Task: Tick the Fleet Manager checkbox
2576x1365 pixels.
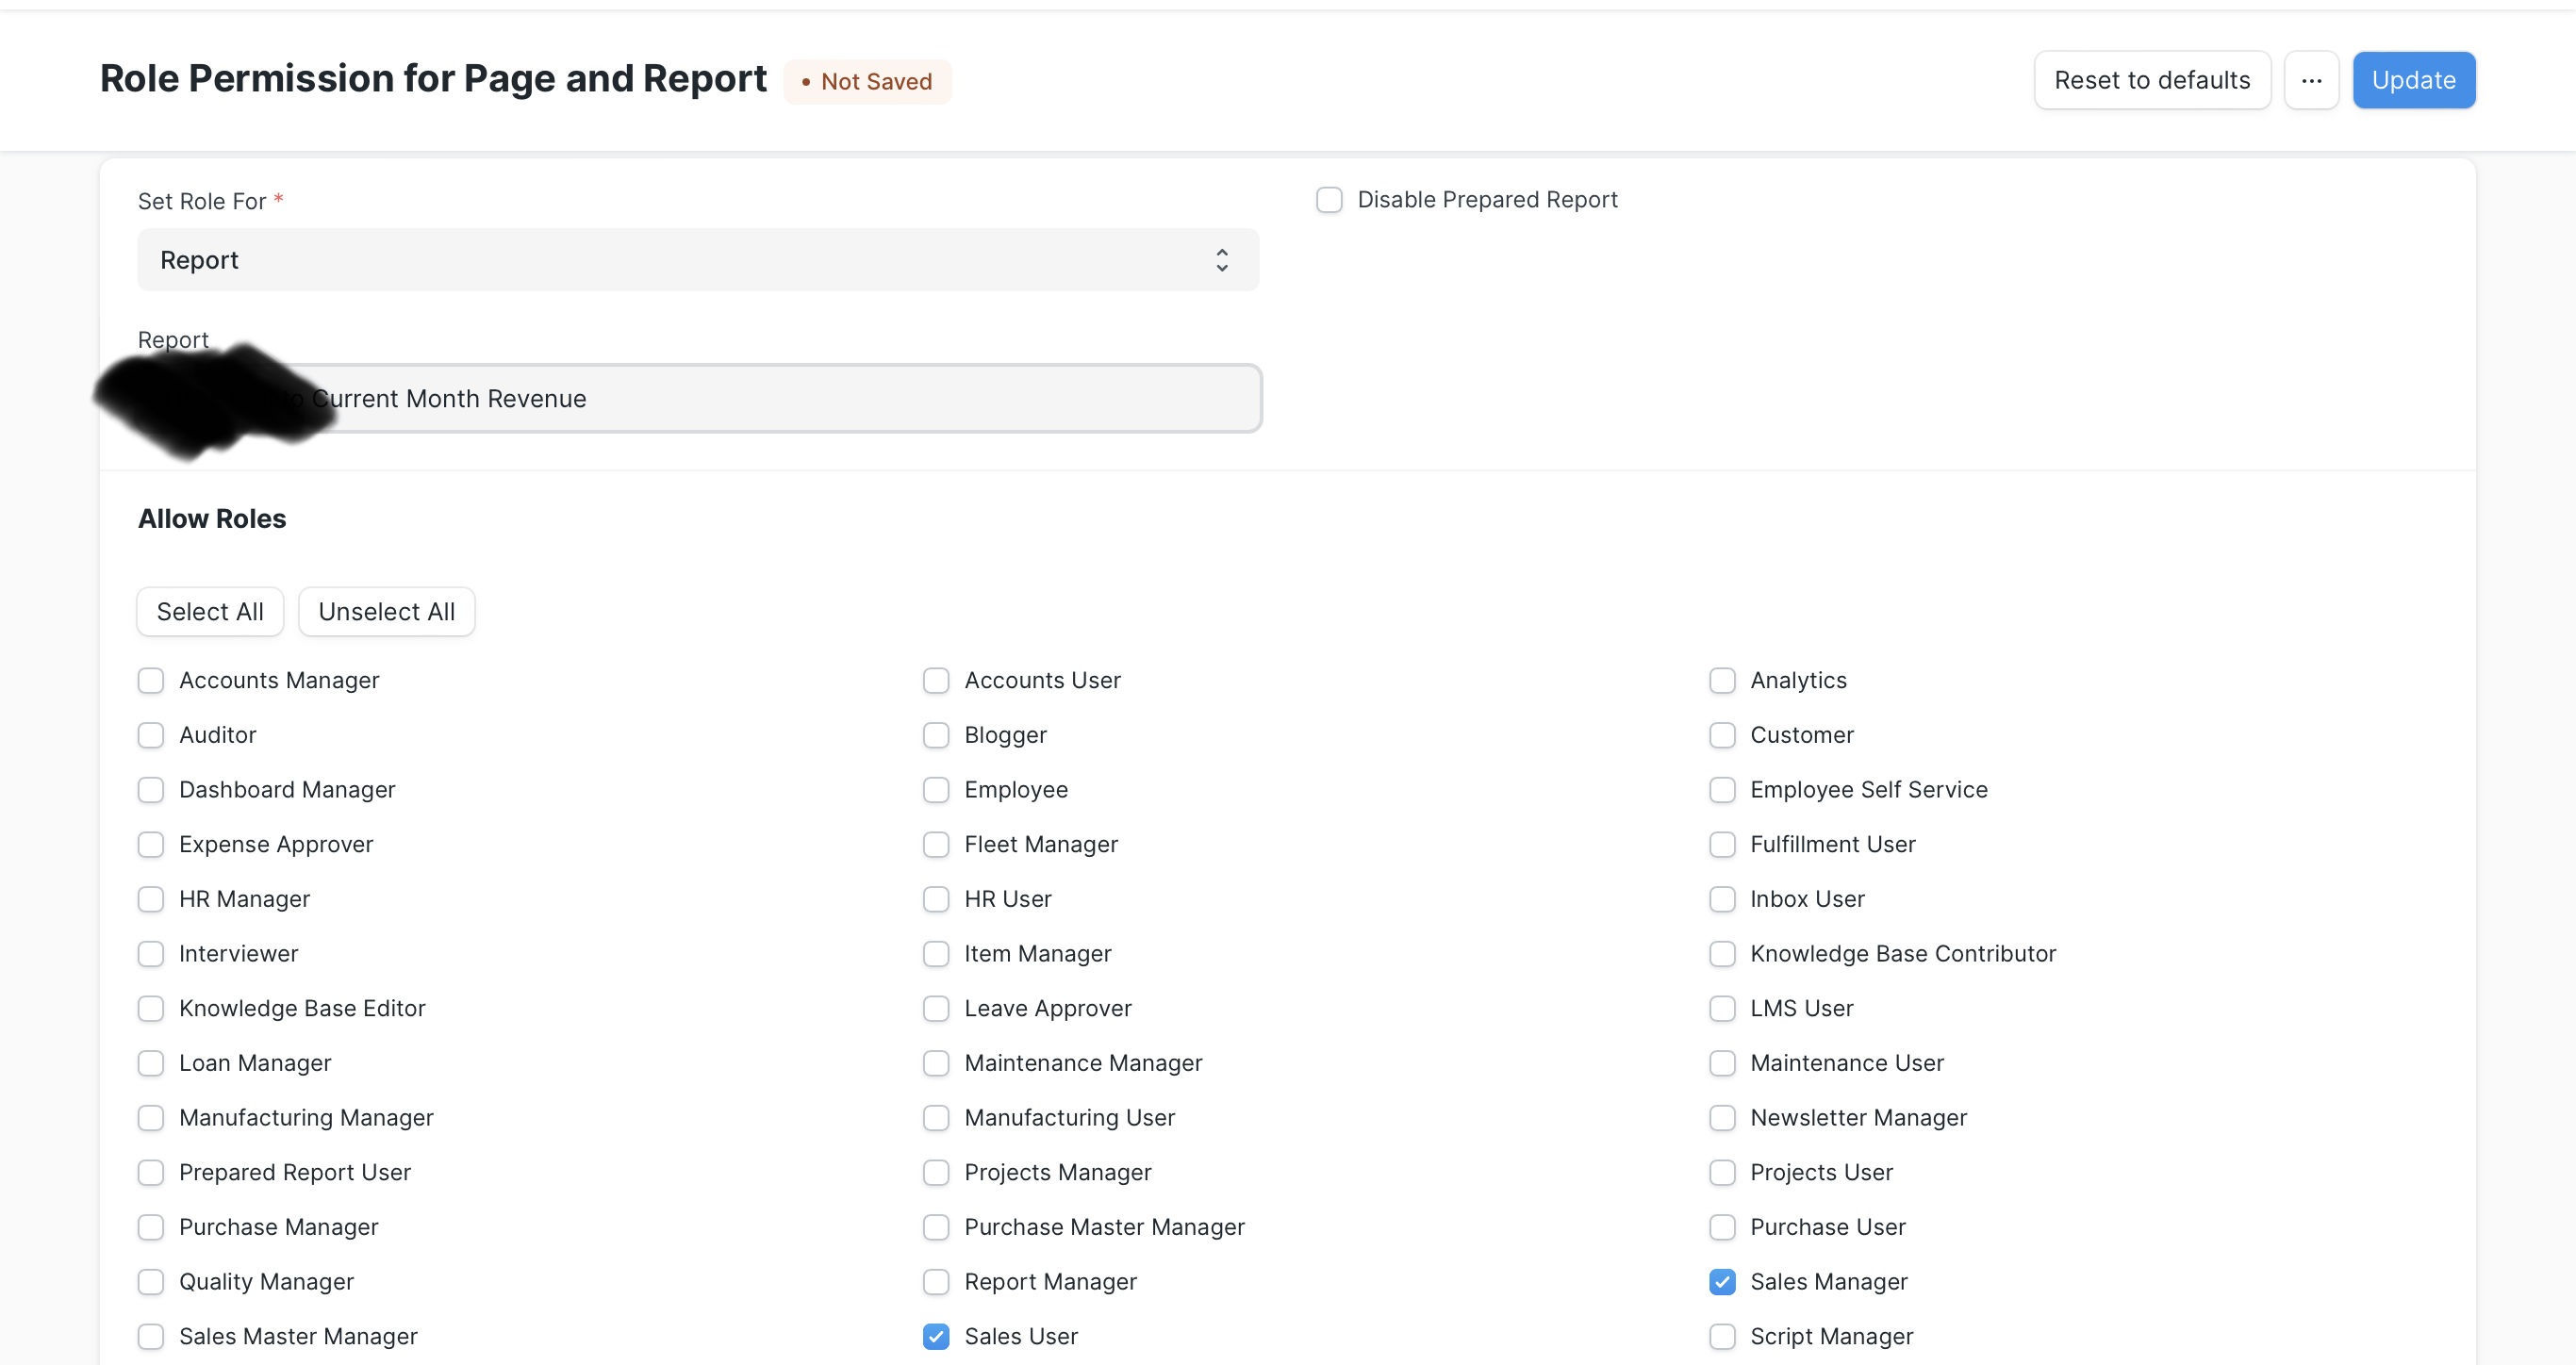Action: (x=935, y=844)
